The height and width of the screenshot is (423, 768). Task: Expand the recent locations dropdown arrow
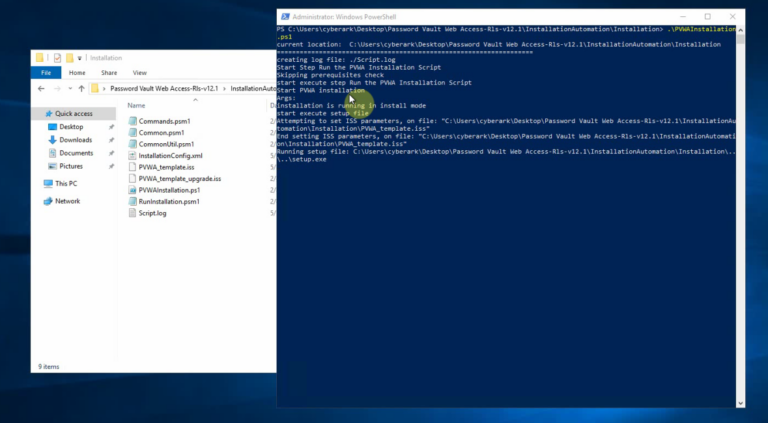coord(68,89)
